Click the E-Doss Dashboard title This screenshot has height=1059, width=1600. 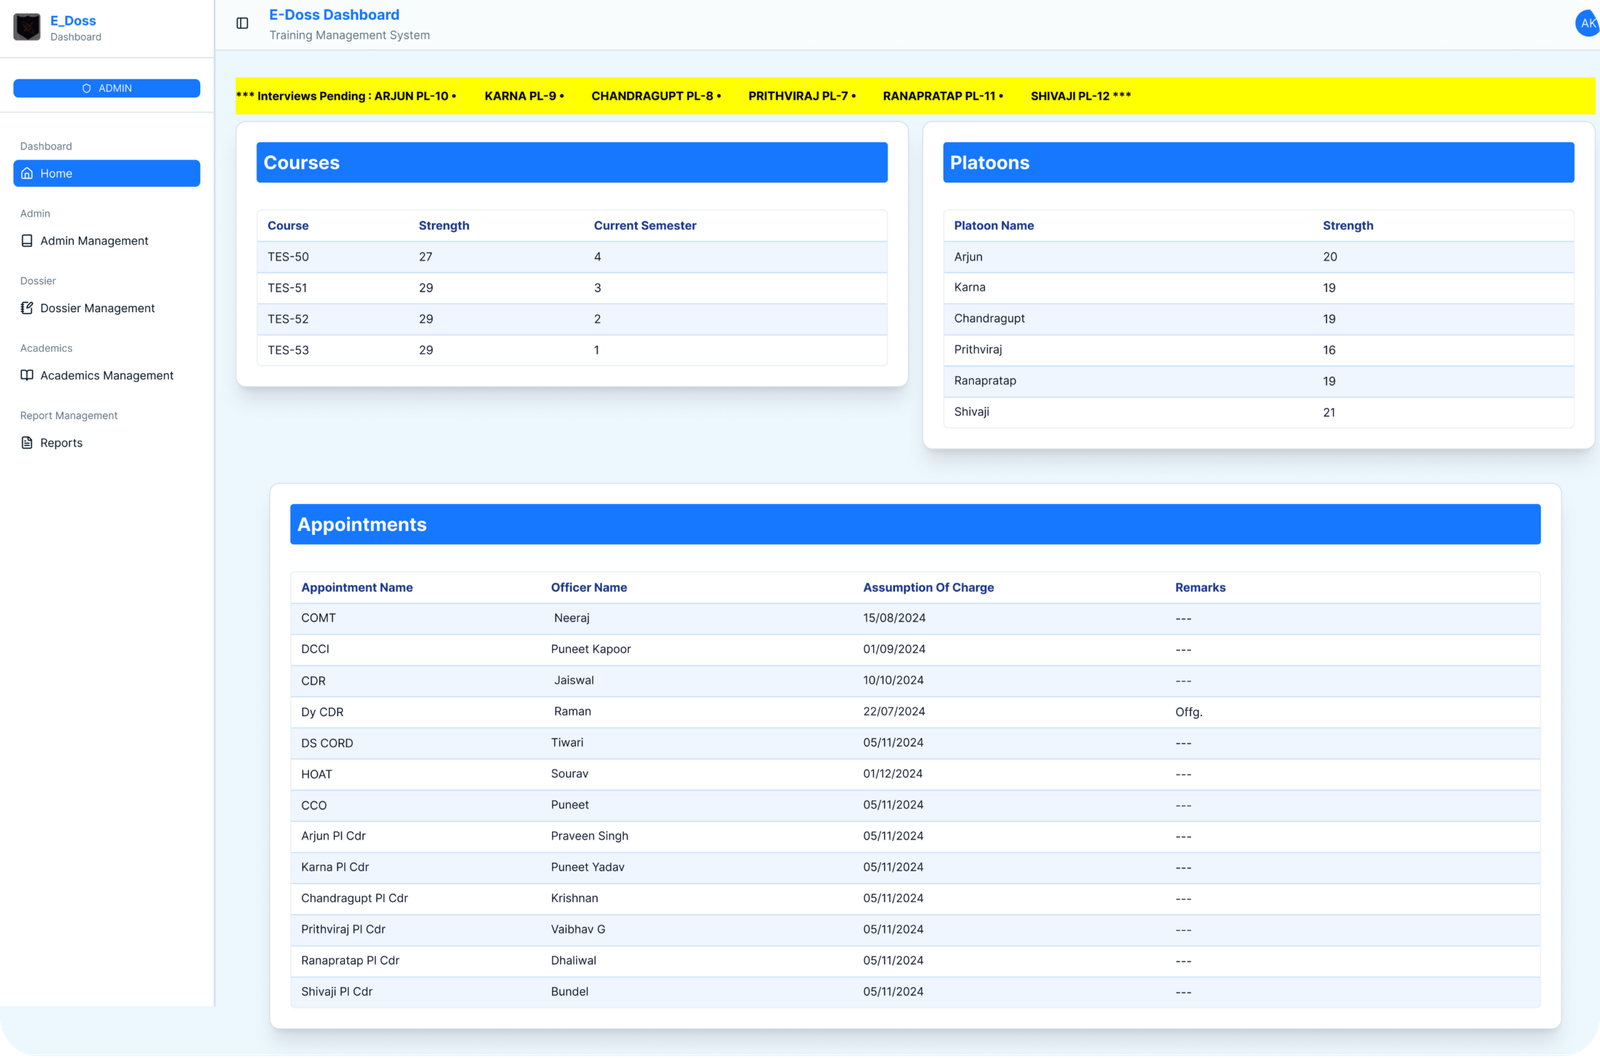pos(334,15)
